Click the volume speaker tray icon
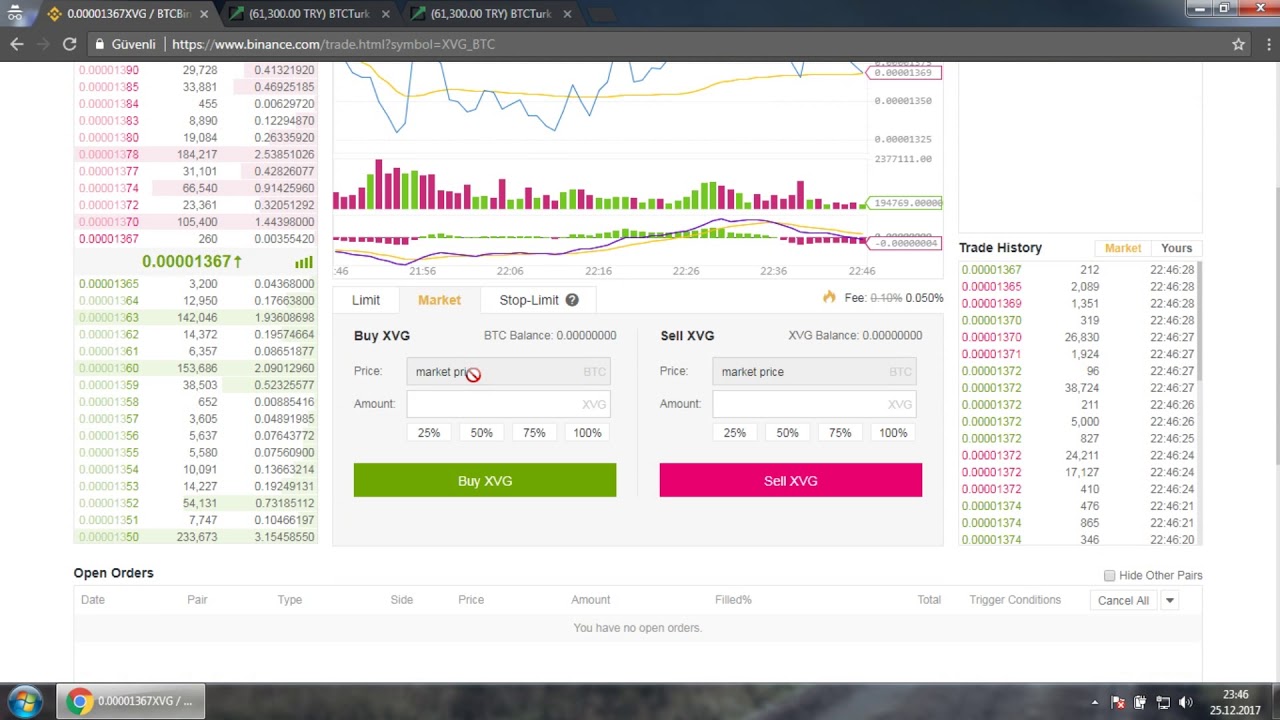This screenshot has width=1280, height=720. [1186, 702]
